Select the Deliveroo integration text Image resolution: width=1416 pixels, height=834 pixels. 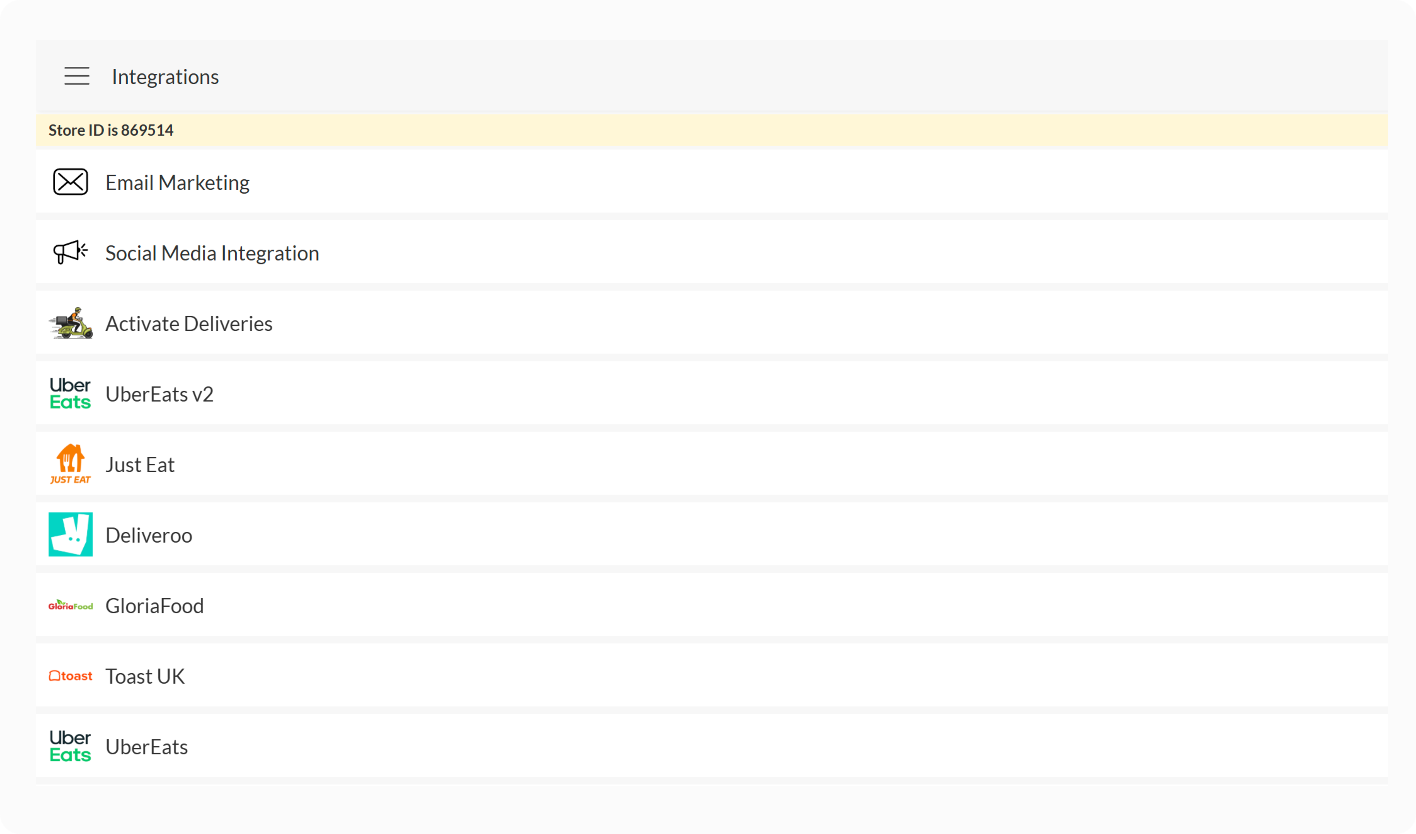coord(149,535)
